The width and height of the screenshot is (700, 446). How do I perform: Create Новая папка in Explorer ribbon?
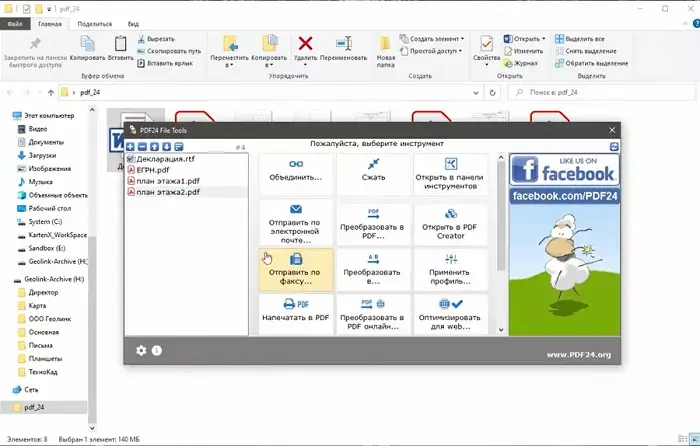(x=385, y=51)
